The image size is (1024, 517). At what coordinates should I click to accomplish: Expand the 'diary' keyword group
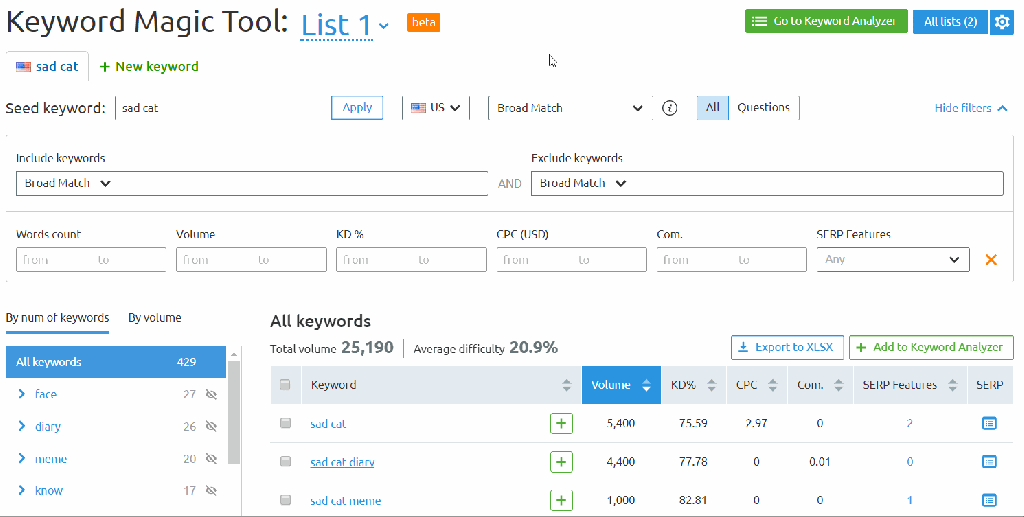click(x=22, y=426)
